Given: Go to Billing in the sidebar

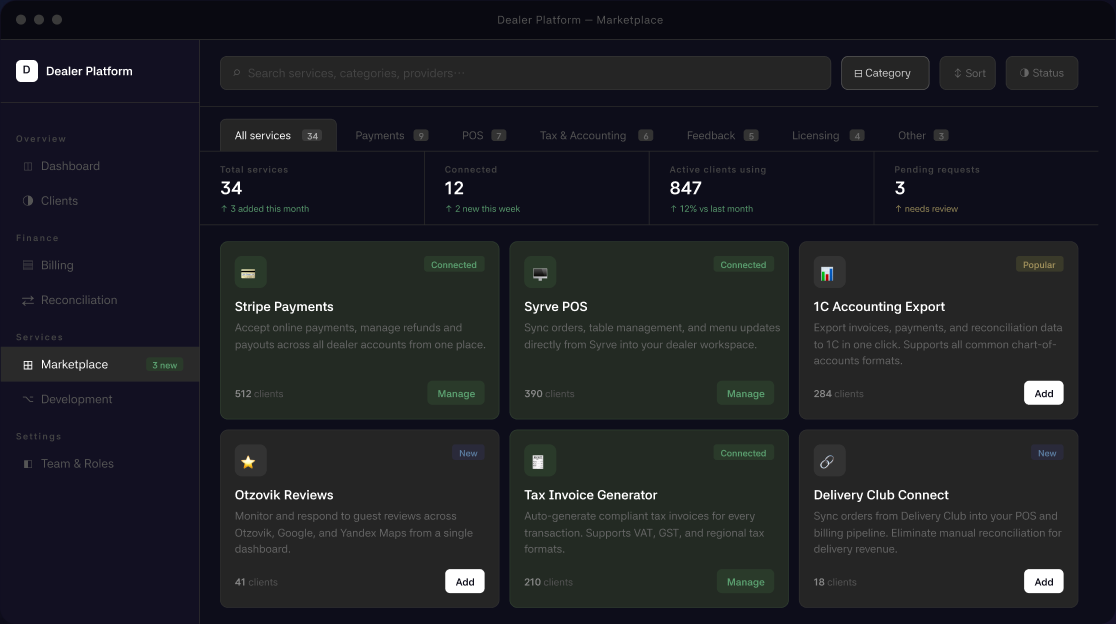Looking at the screenshot, I should point(100,265).
